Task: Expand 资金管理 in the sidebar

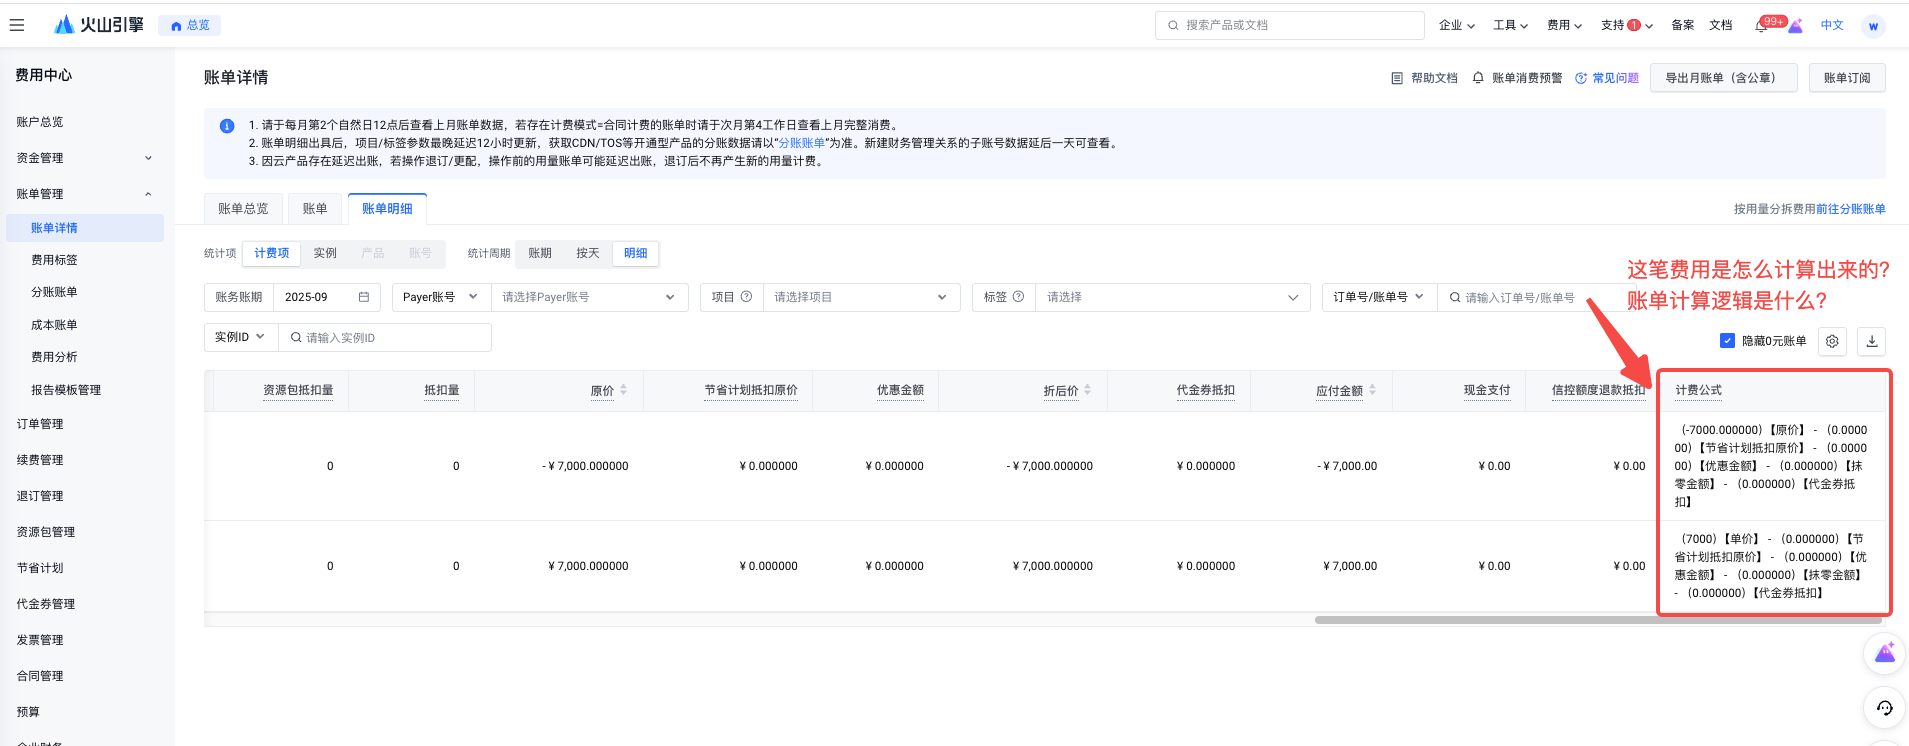Action: (84, 158)
